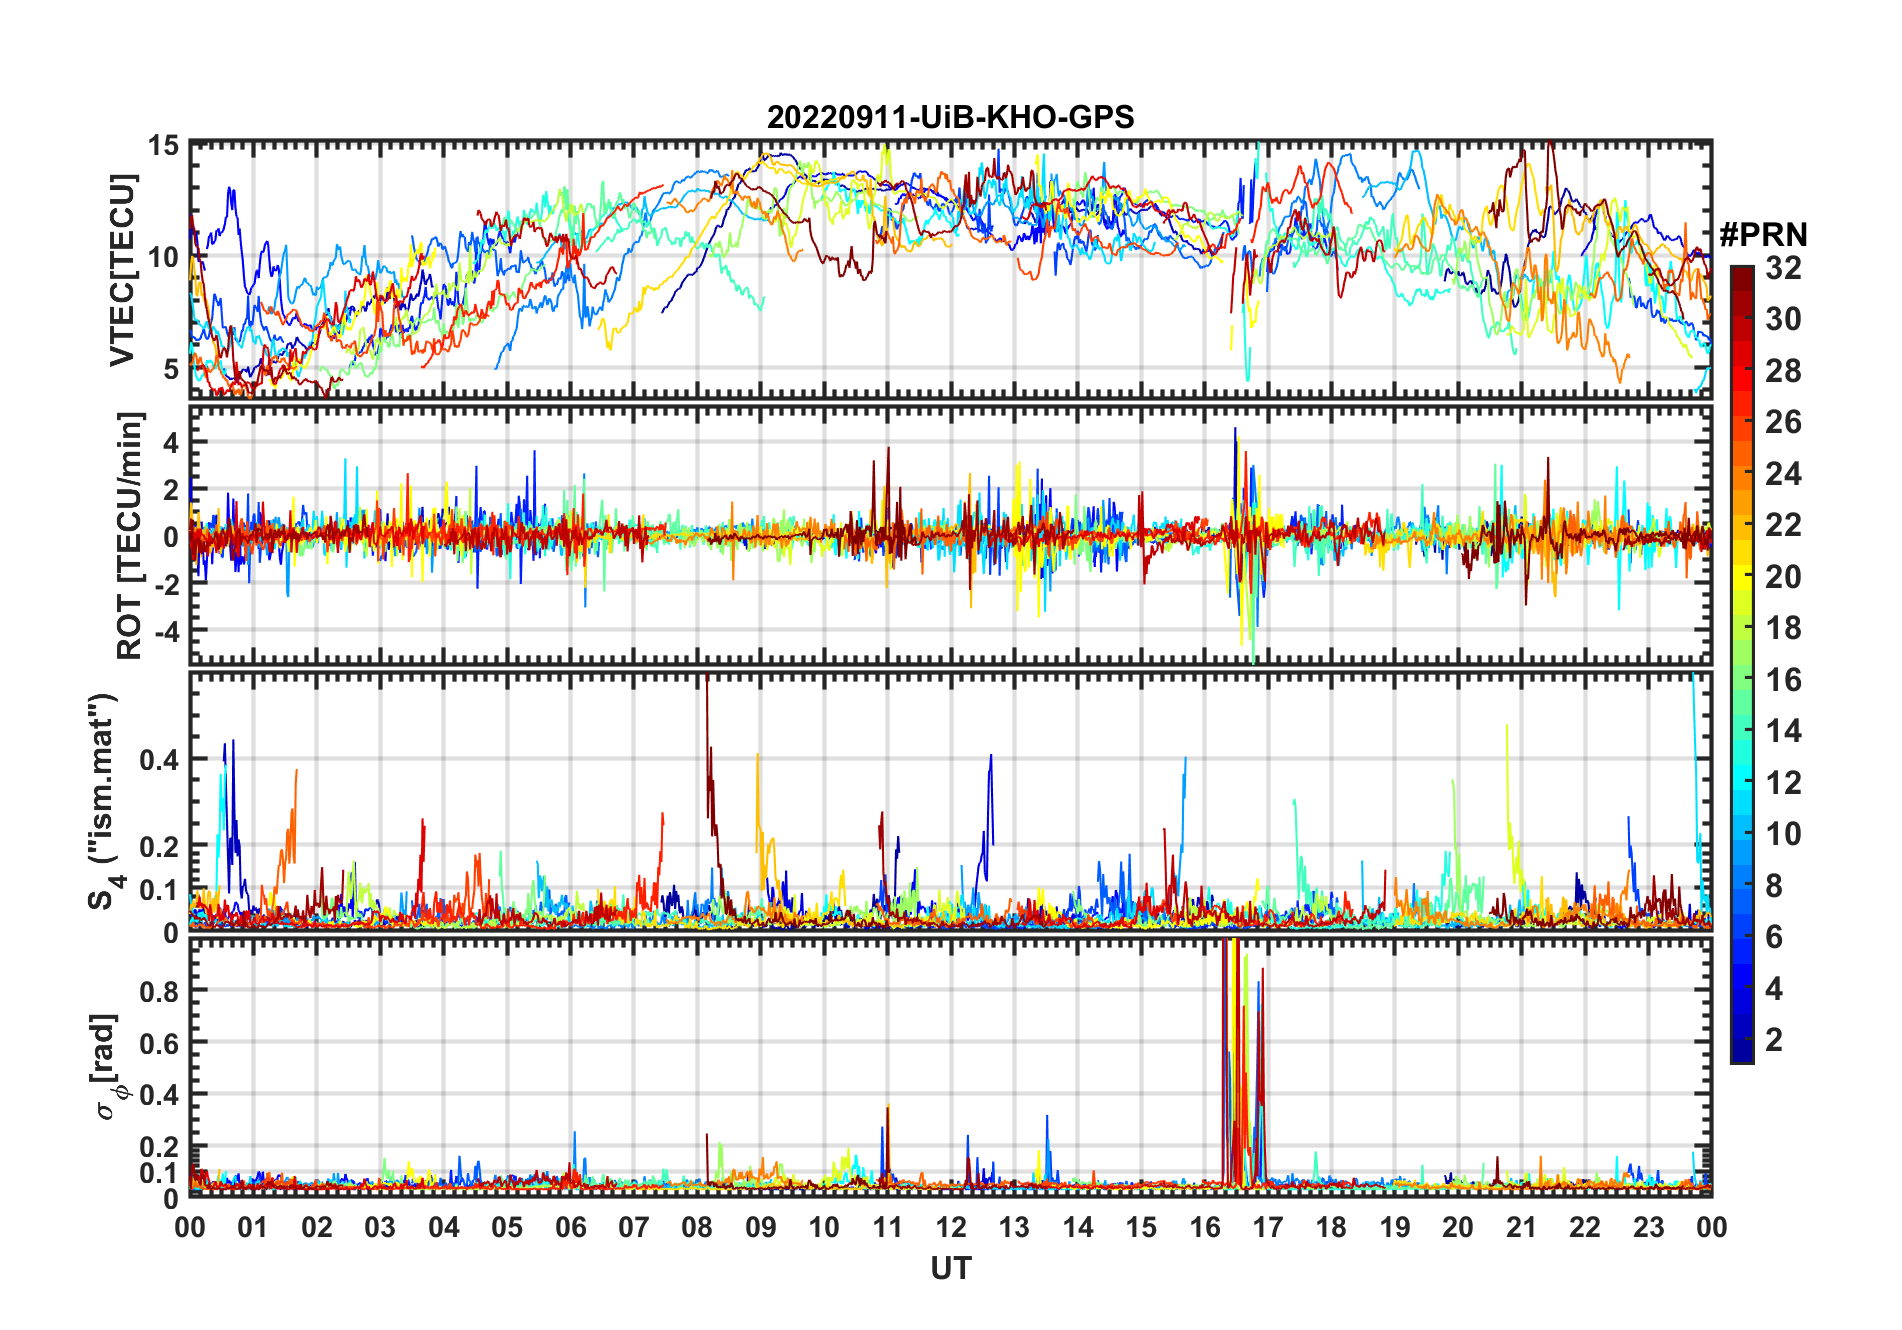Pick UT hour tick label 15
Screen dimensions: 1902x1330
click(x=1141, y=1227)
